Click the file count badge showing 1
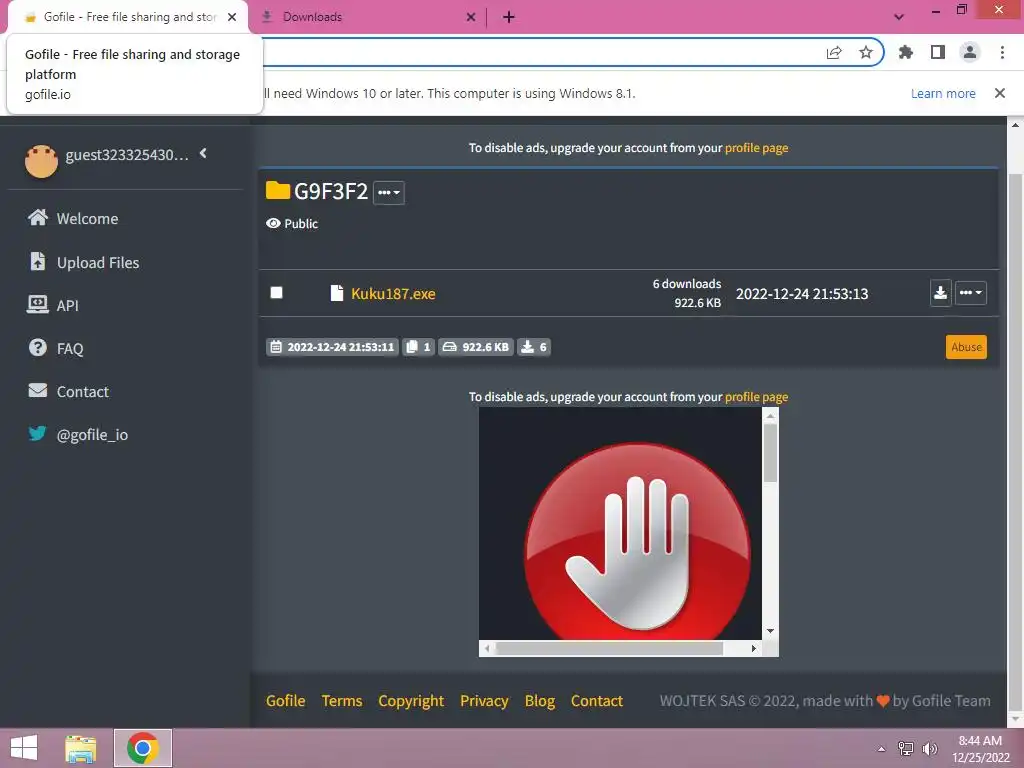The height and width of the screenshot is (768, 1024). (x=418, y=347)
